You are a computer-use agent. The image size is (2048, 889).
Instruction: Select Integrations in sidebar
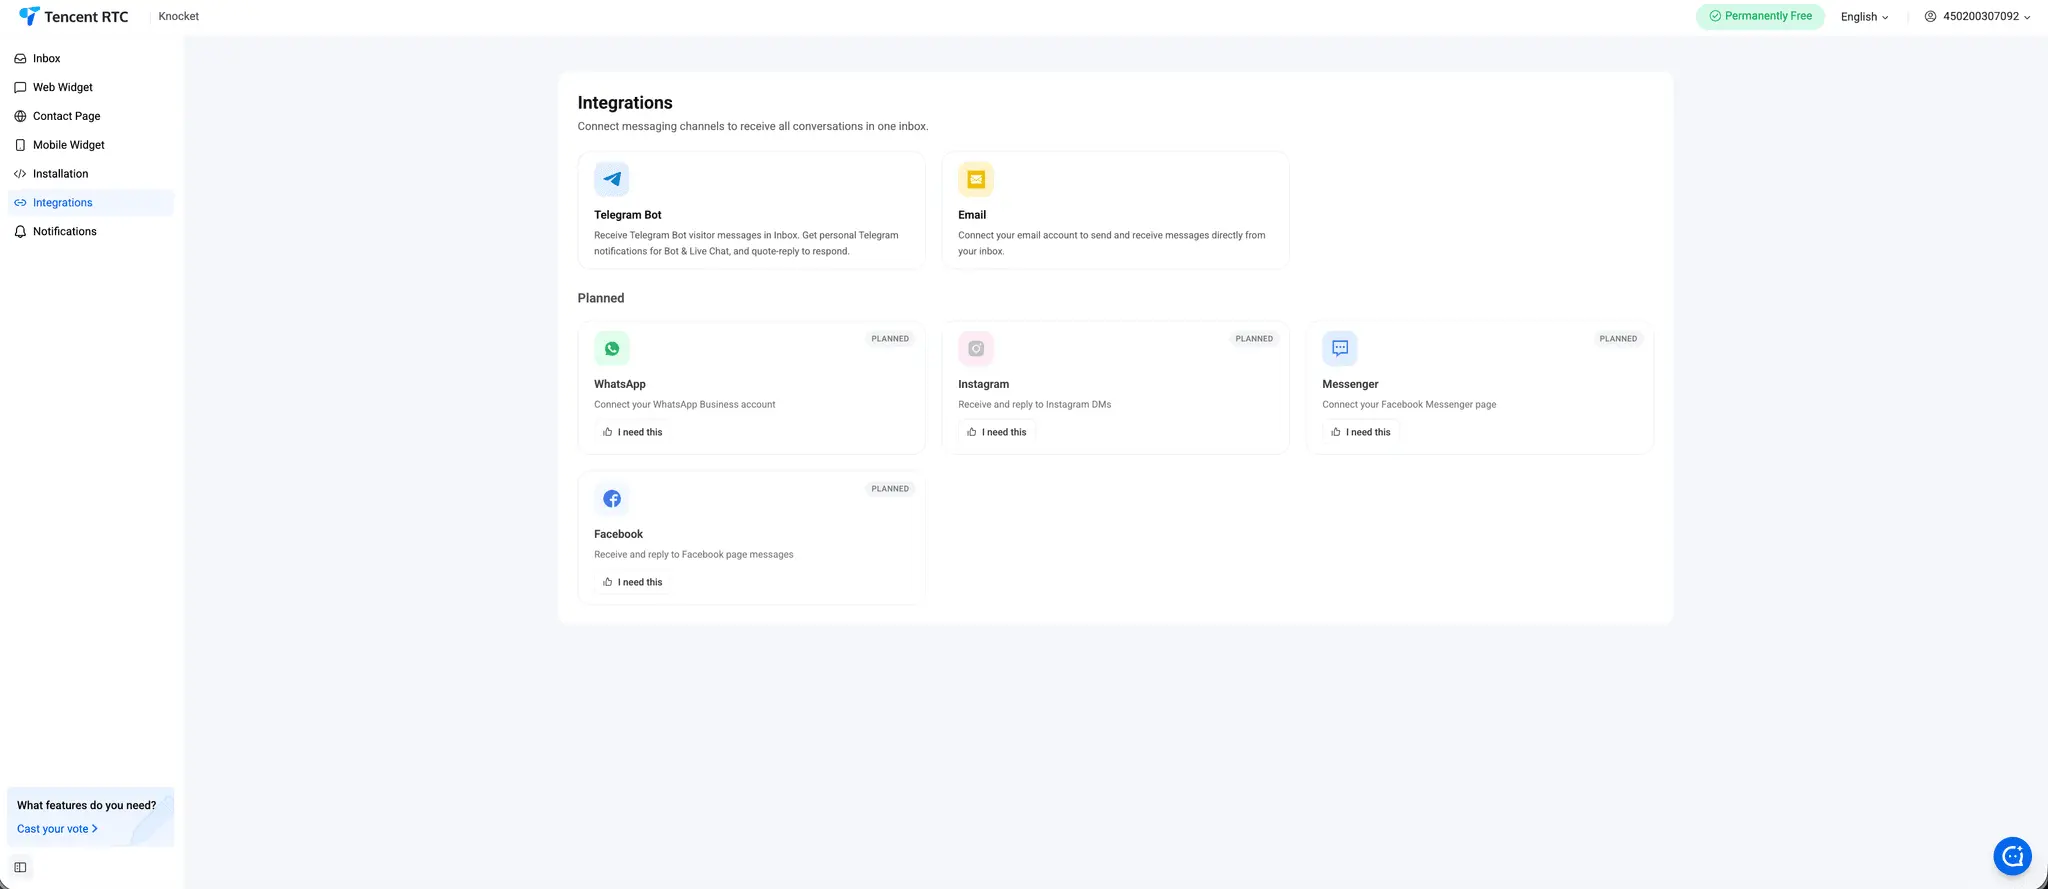click(x=91, y=202)
